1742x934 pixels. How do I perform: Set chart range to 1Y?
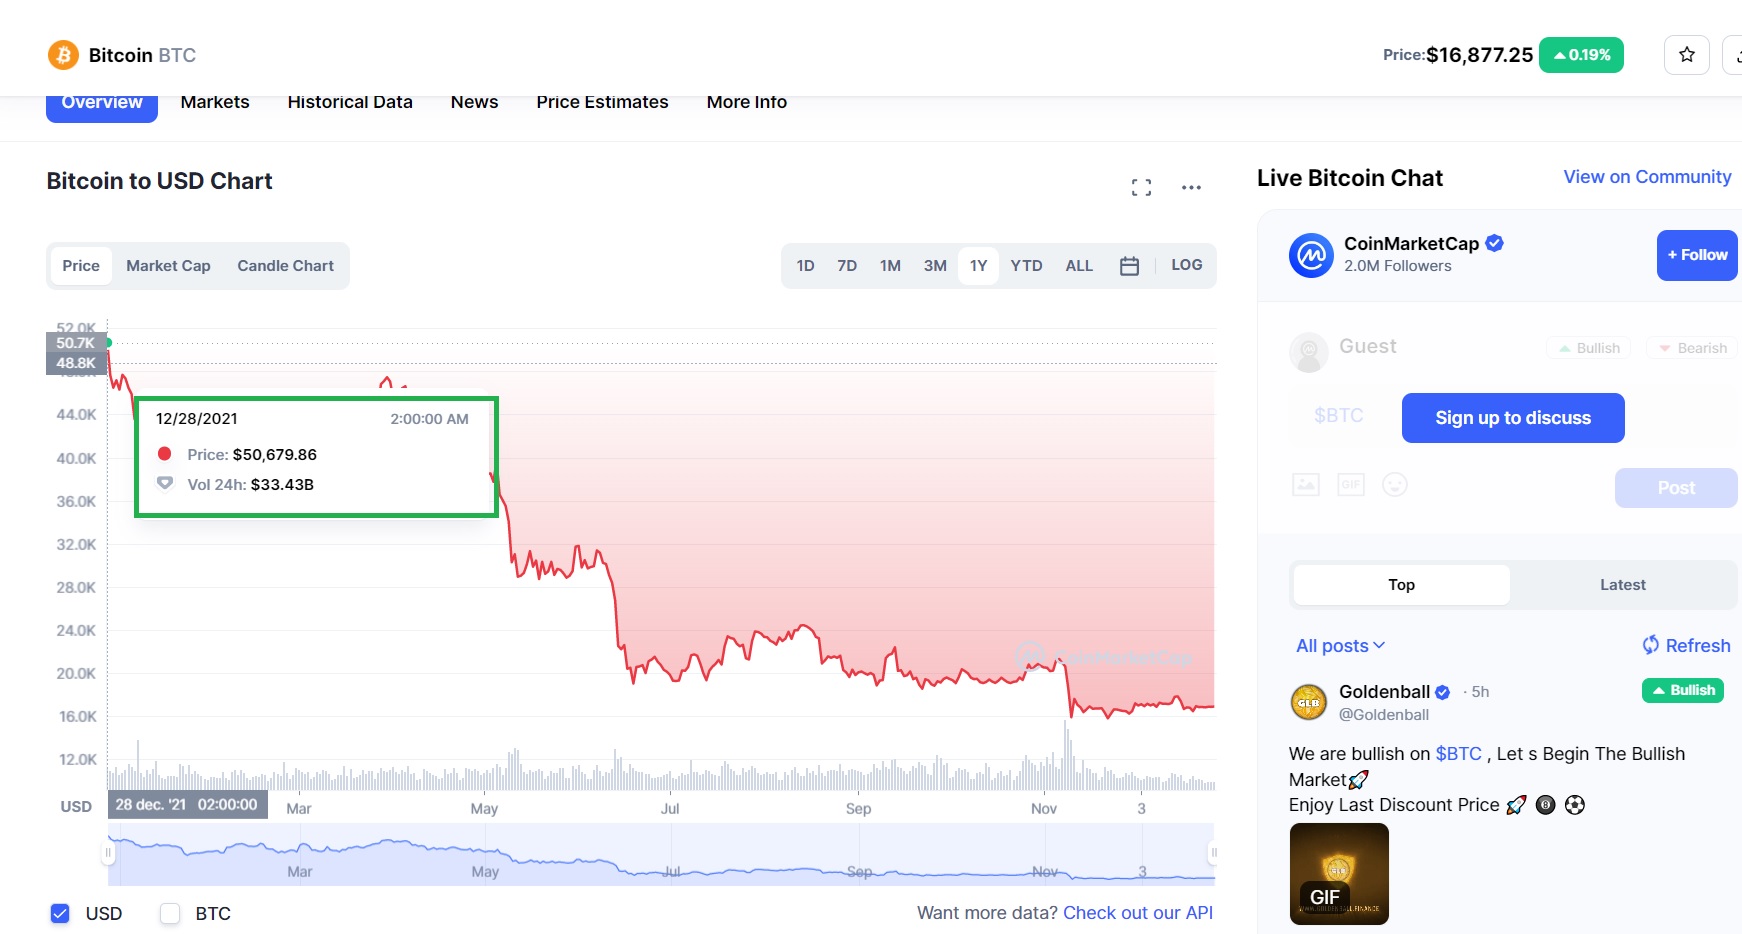pos(978,266)
